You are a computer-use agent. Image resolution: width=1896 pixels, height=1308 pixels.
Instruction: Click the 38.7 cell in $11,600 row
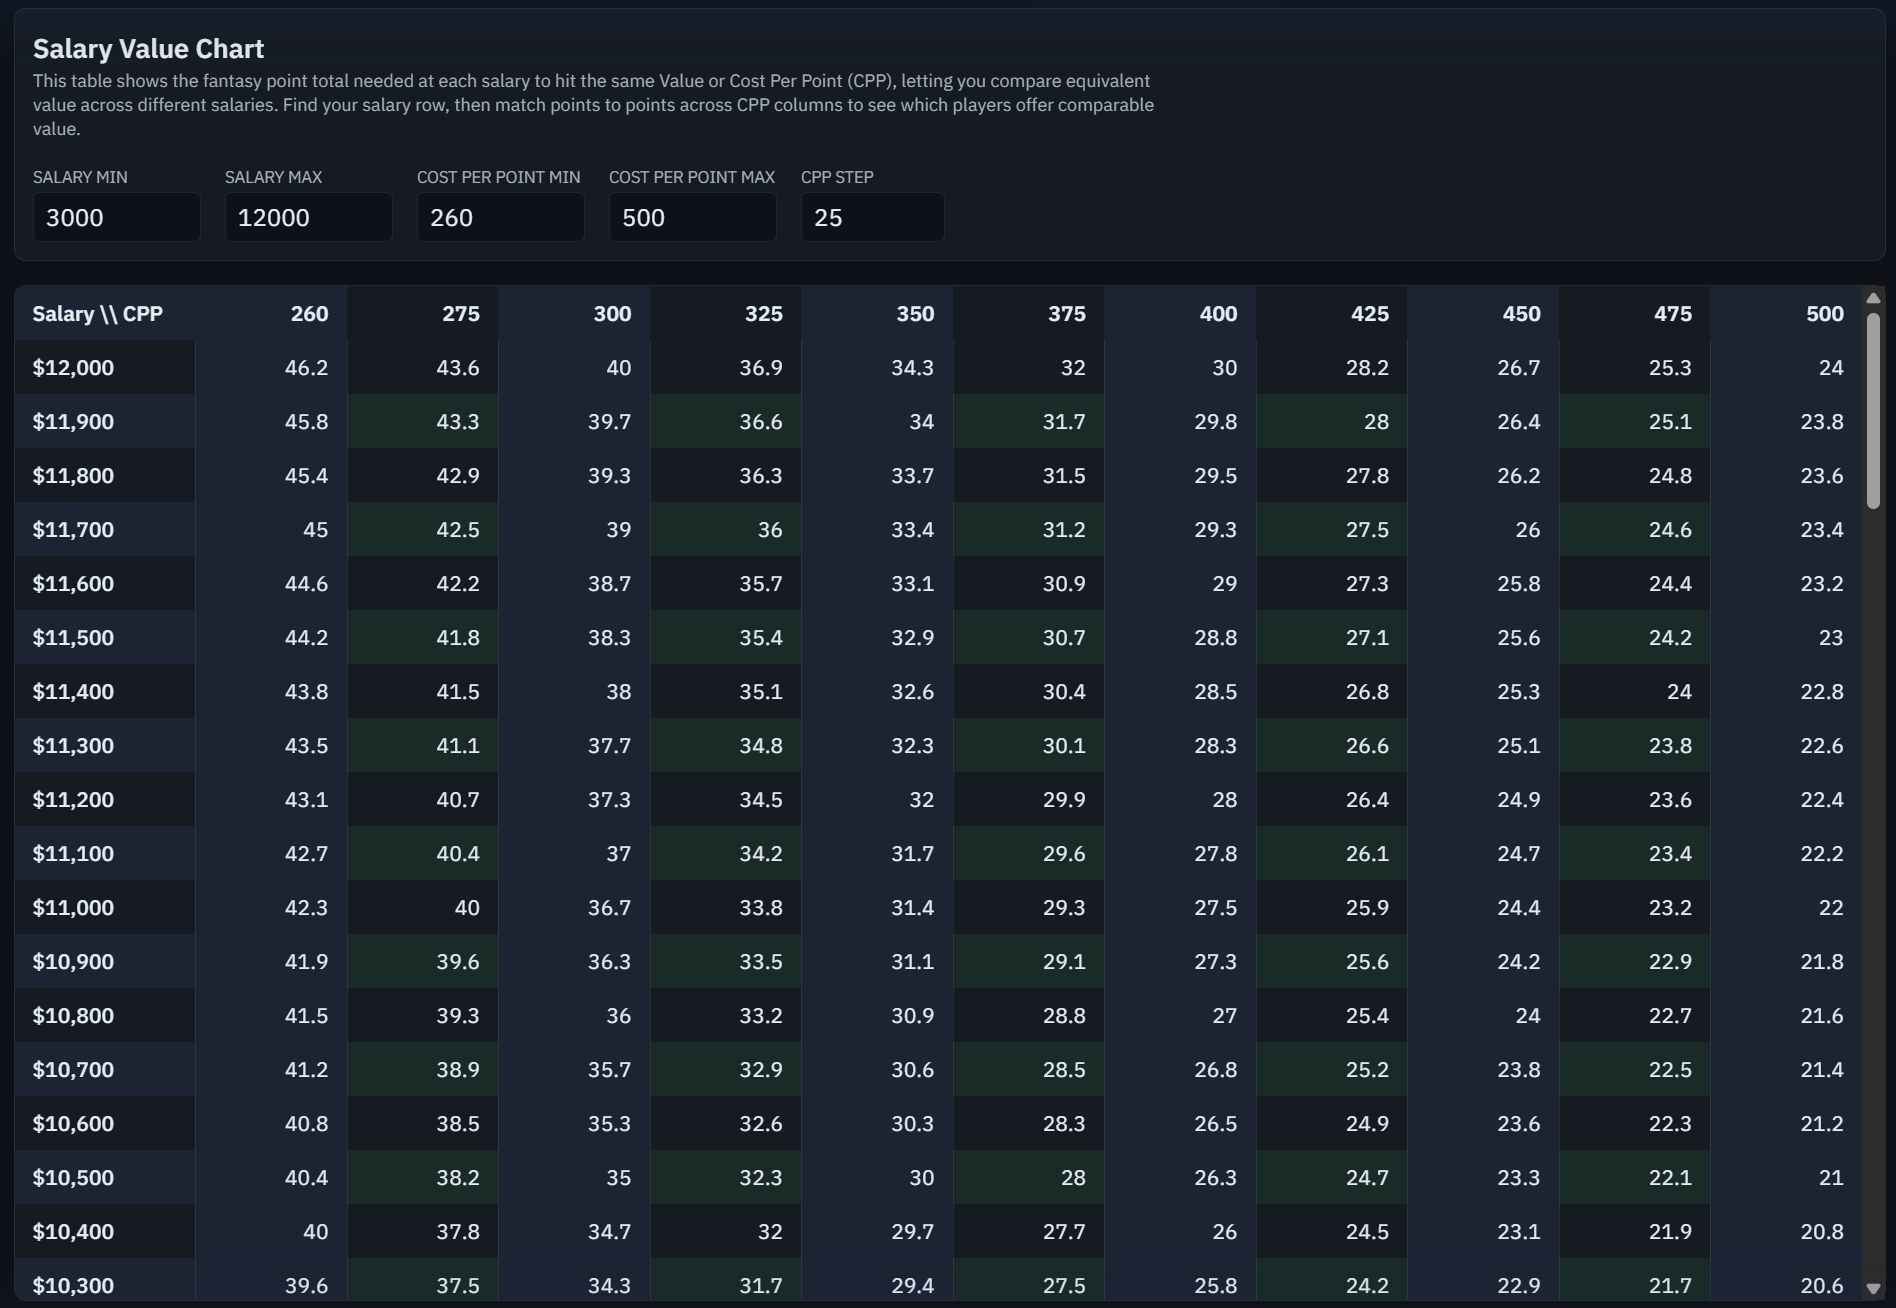point(574,583)
